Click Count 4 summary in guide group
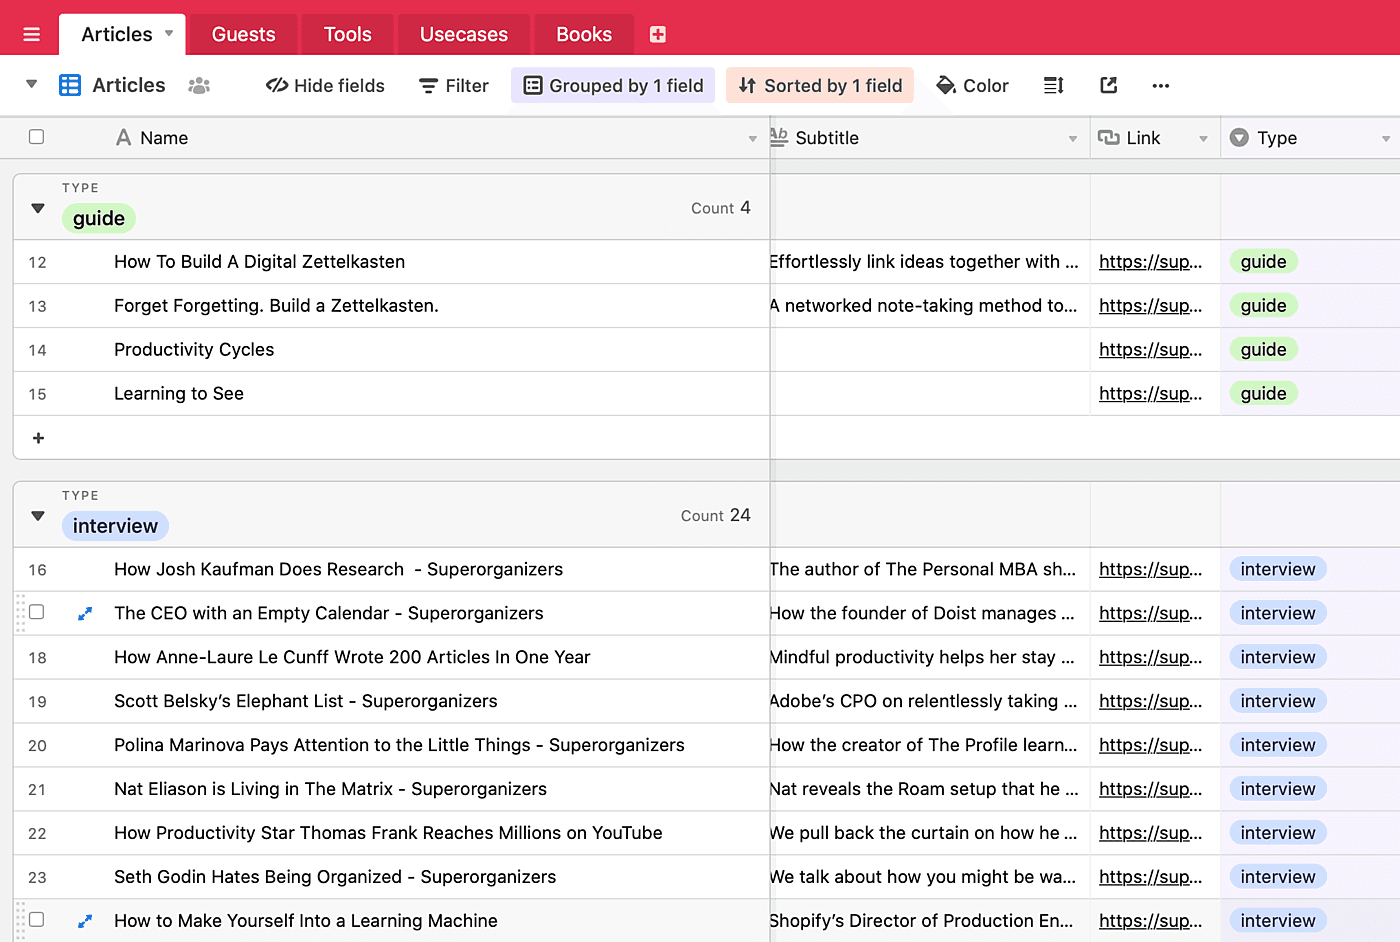The width and height of the screenshot is (1400, 942). coord(720,207)
